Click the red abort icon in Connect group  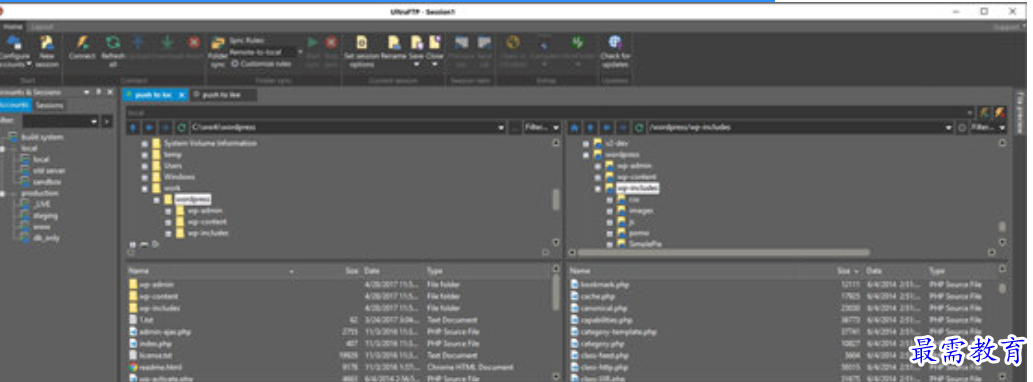pyautogui.click(x=194, y=43)
